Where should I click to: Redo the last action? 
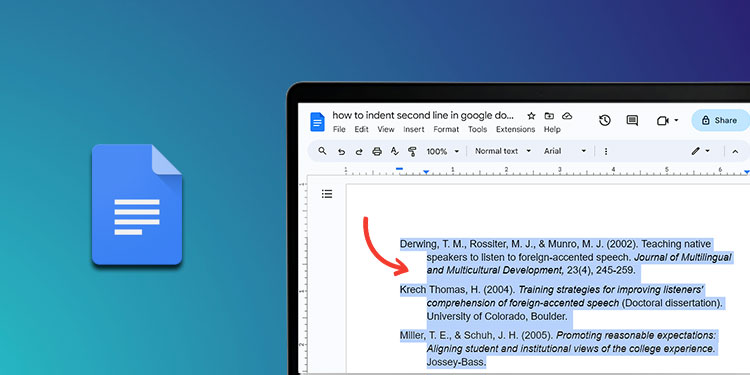(359, 152)
